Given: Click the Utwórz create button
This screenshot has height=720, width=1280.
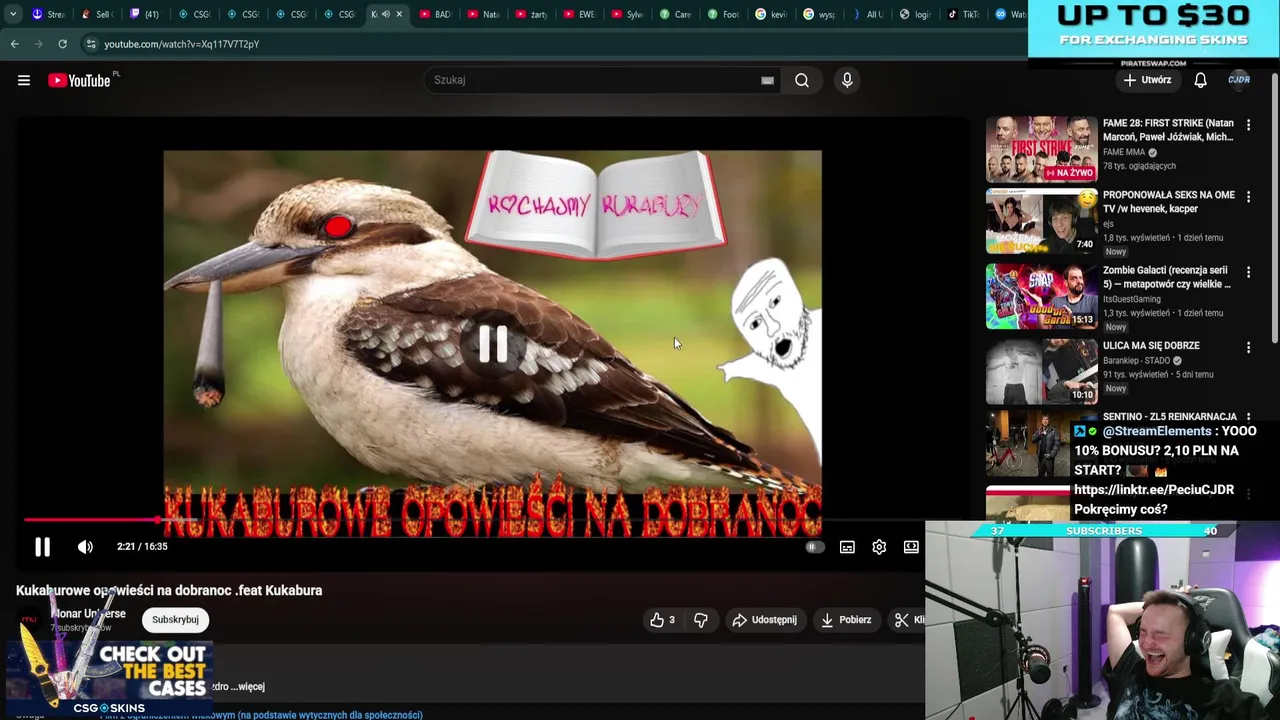Looking at the screenshot, I should pos(1147,80).
